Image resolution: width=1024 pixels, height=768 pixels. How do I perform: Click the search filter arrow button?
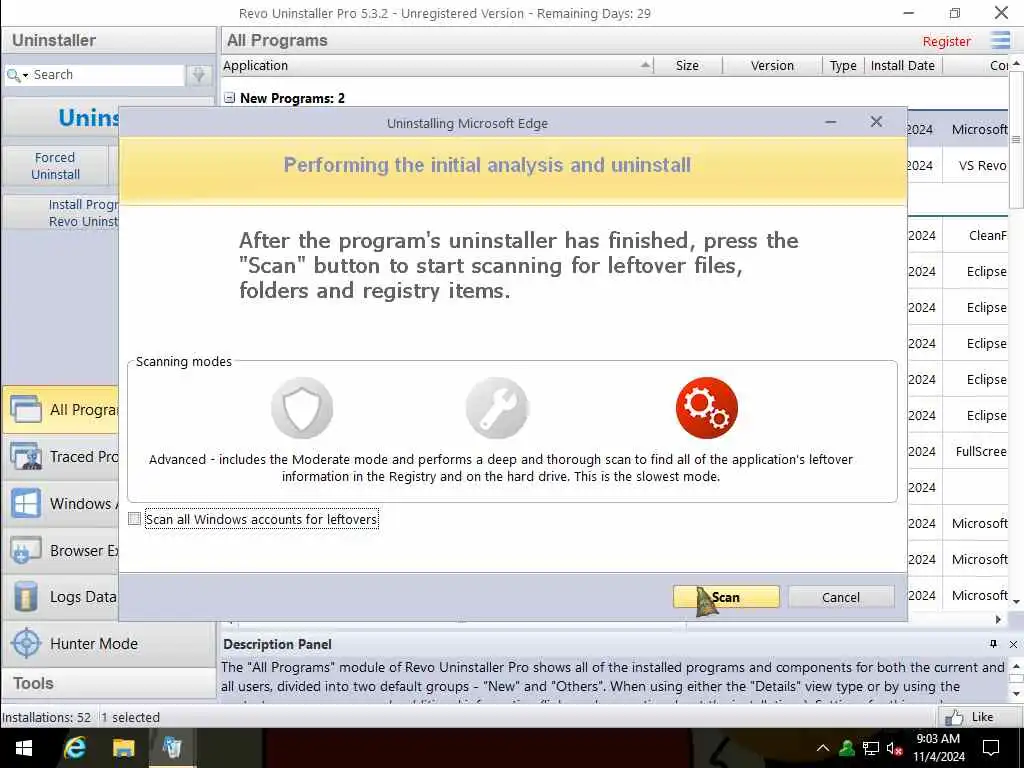[199, 75]
